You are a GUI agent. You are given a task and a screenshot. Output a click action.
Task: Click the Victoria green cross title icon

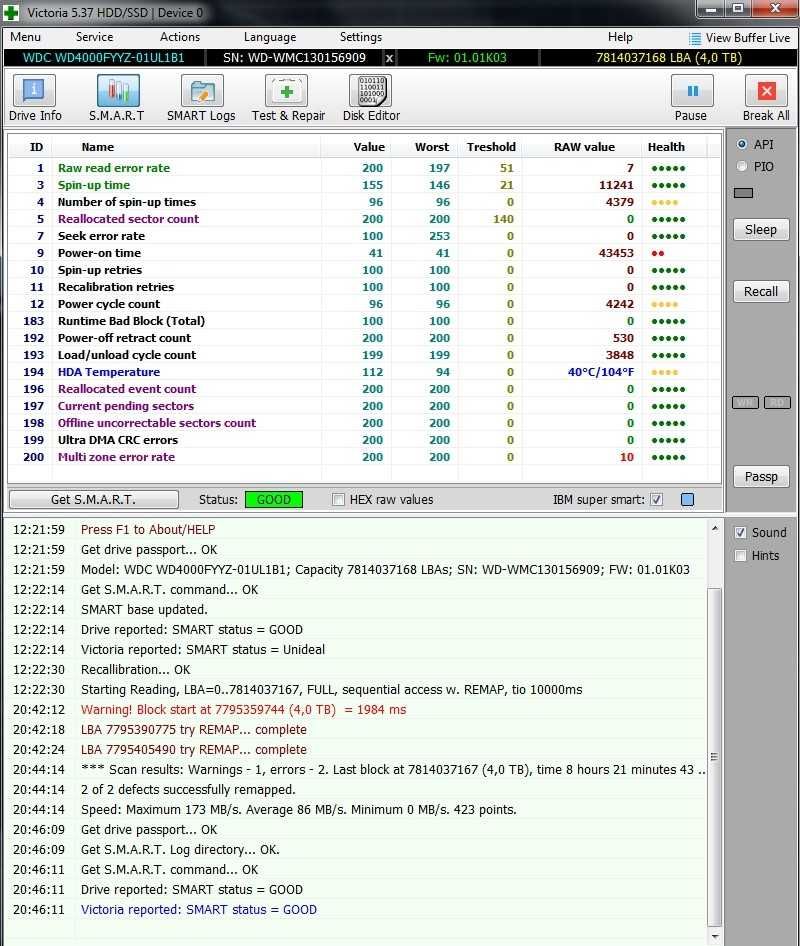tap(11, 12)
